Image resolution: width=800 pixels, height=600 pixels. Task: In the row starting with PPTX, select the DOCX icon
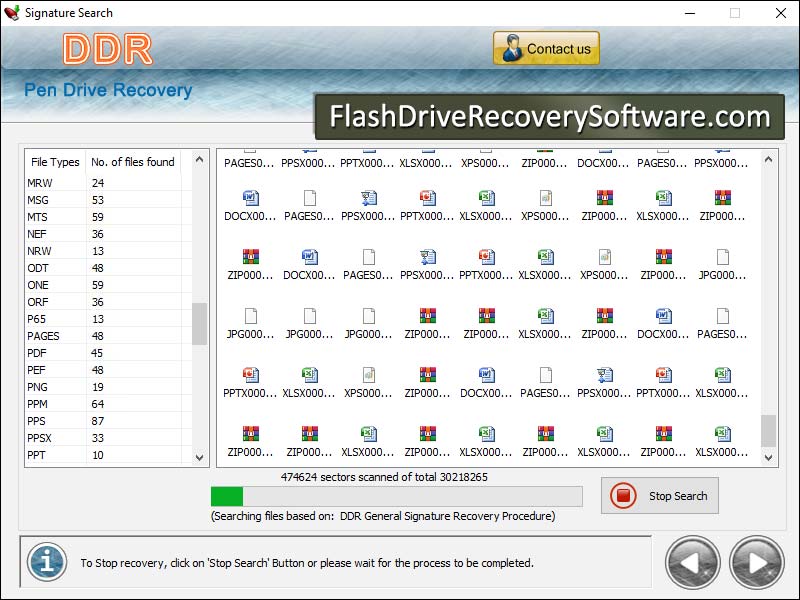pyautogui.click(x=486, y=375)
